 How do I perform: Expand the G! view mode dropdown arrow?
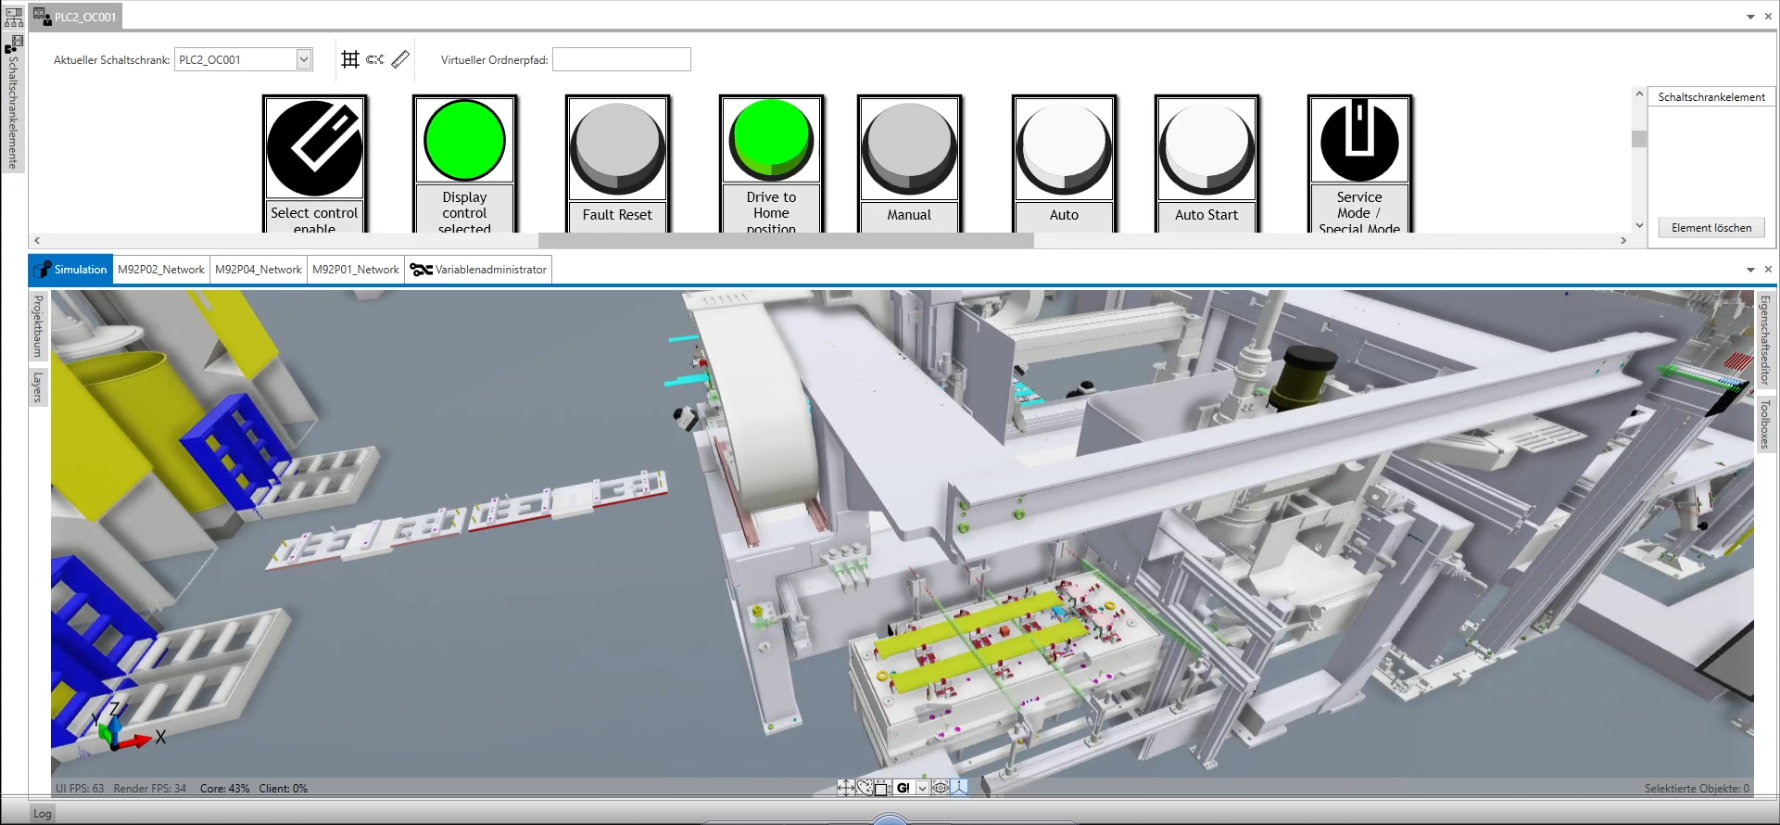[x=922, y=788]
